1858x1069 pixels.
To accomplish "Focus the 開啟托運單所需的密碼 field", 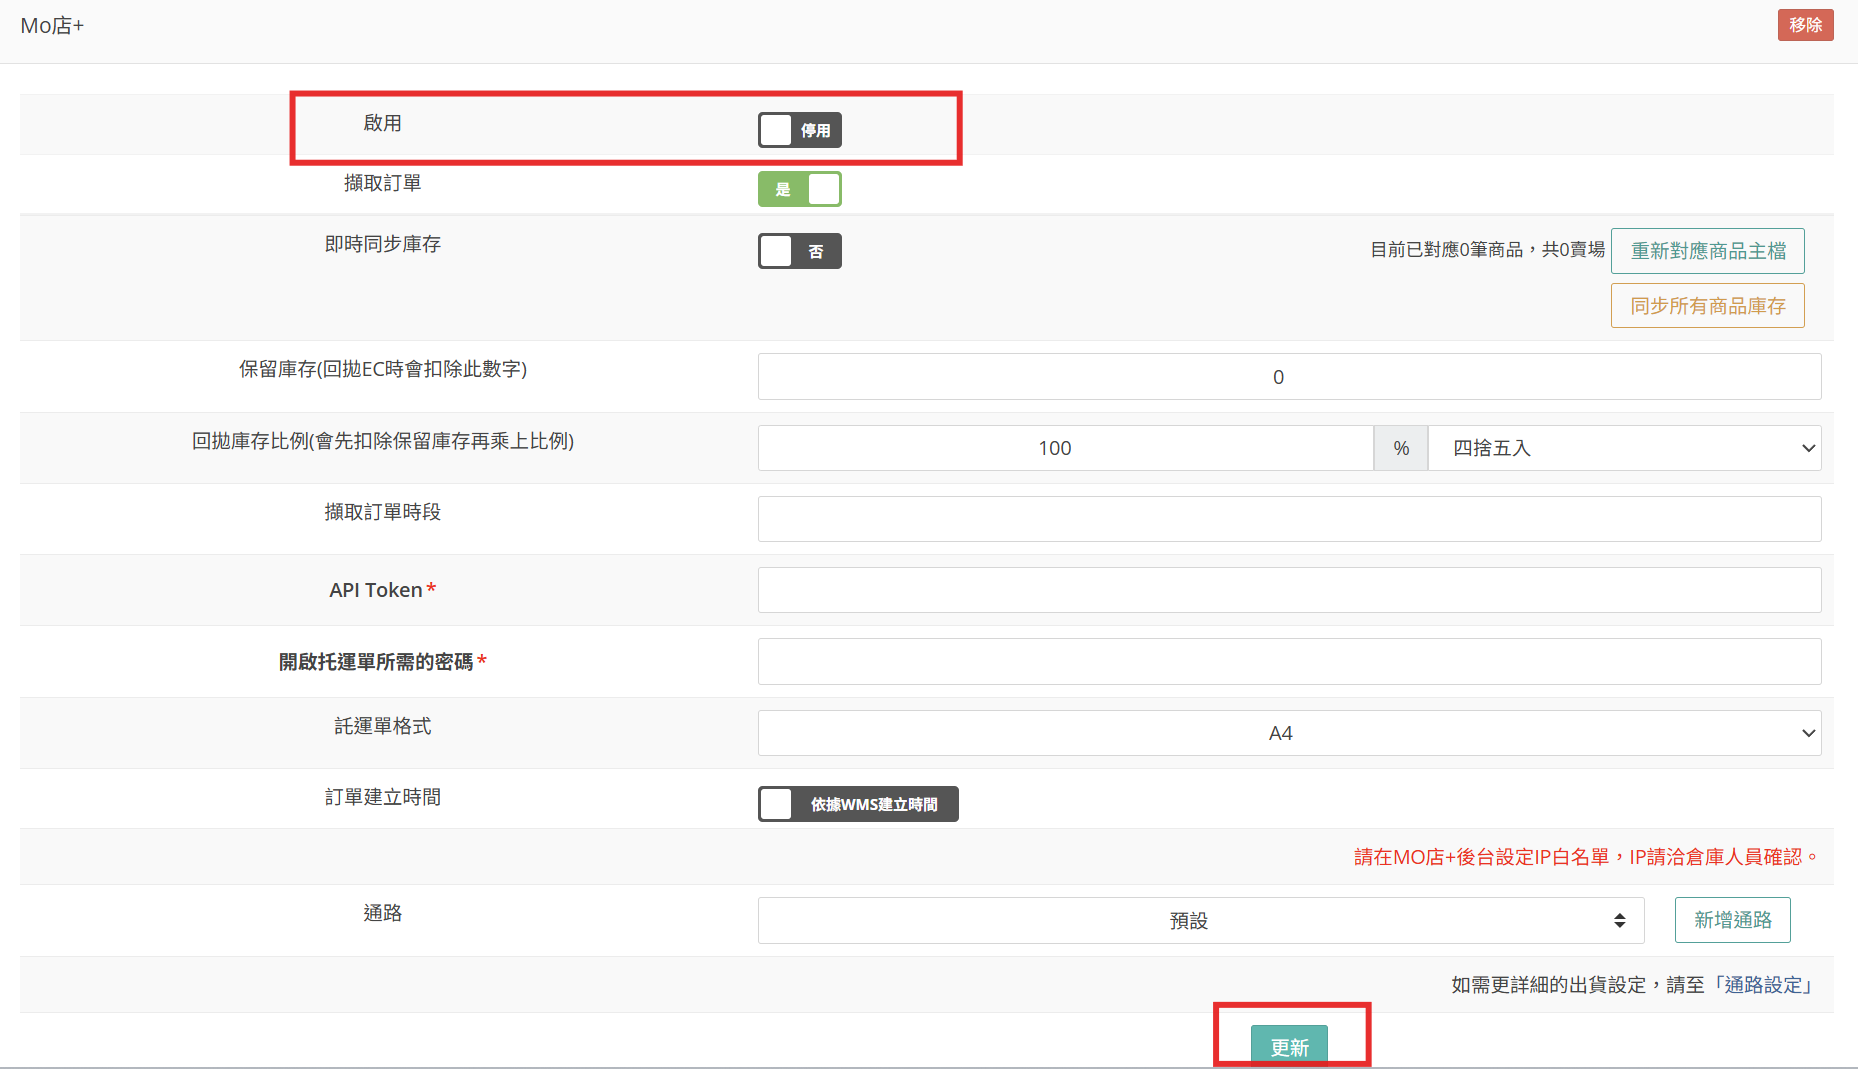I will coord(1288,662).
